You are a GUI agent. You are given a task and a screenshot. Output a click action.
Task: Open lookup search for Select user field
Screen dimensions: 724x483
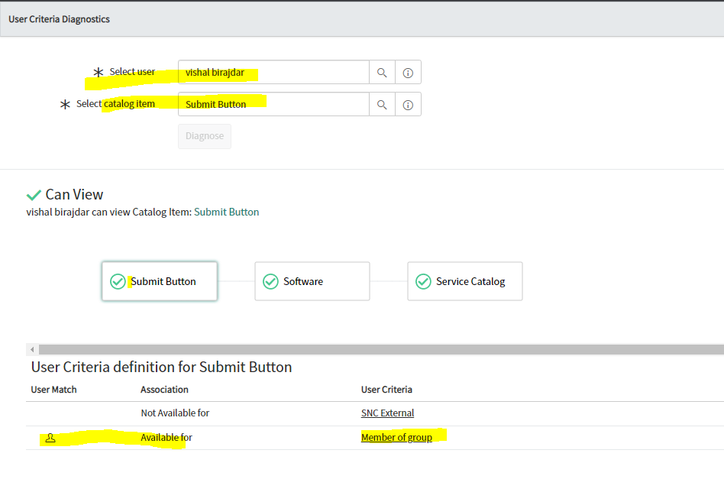[x=382, y=72]
